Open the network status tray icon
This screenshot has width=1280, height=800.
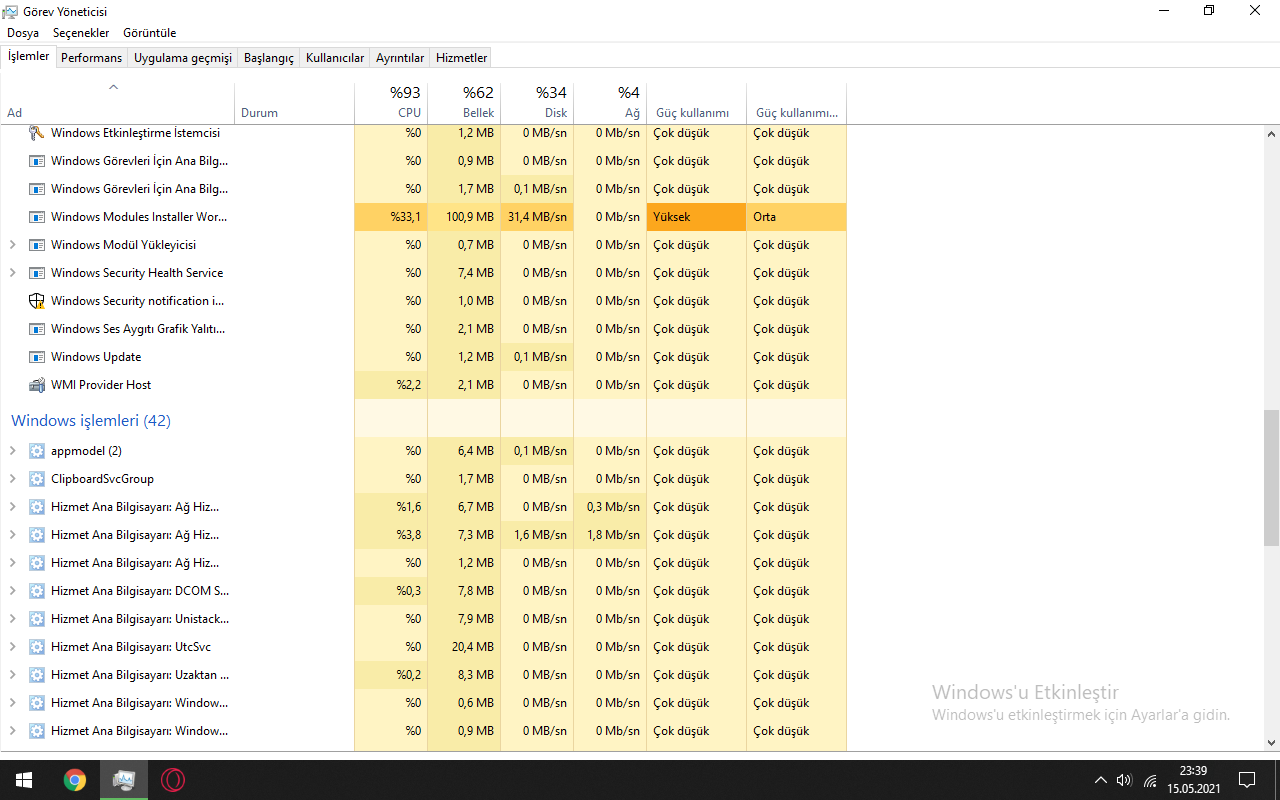(1150, 780)
